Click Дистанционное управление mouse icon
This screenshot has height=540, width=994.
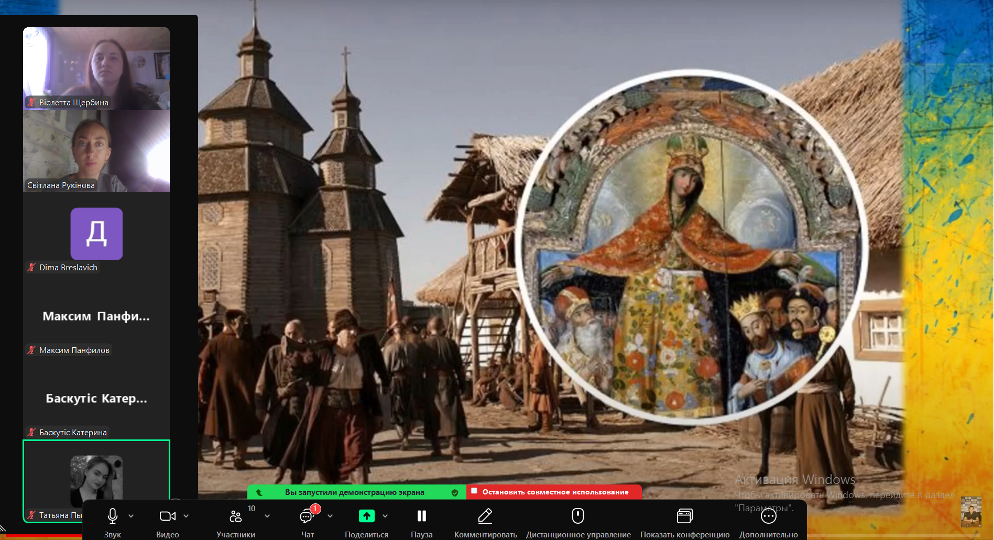click(578, 516)
